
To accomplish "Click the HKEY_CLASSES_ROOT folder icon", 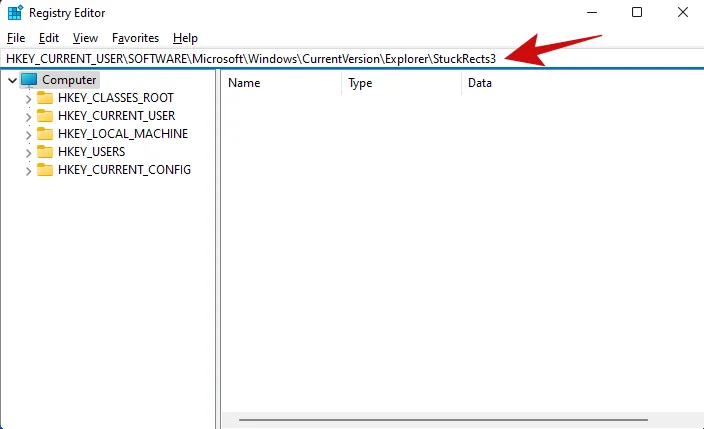I will coord(45,98).
